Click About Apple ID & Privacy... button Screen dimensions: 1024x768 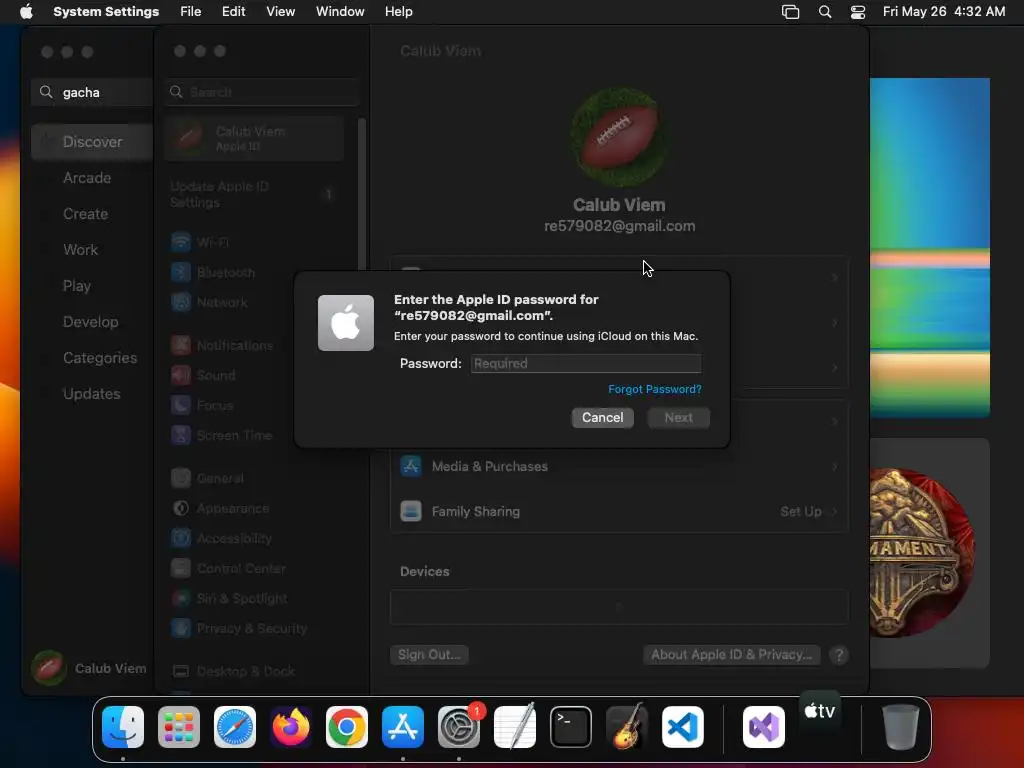[731, 654]
